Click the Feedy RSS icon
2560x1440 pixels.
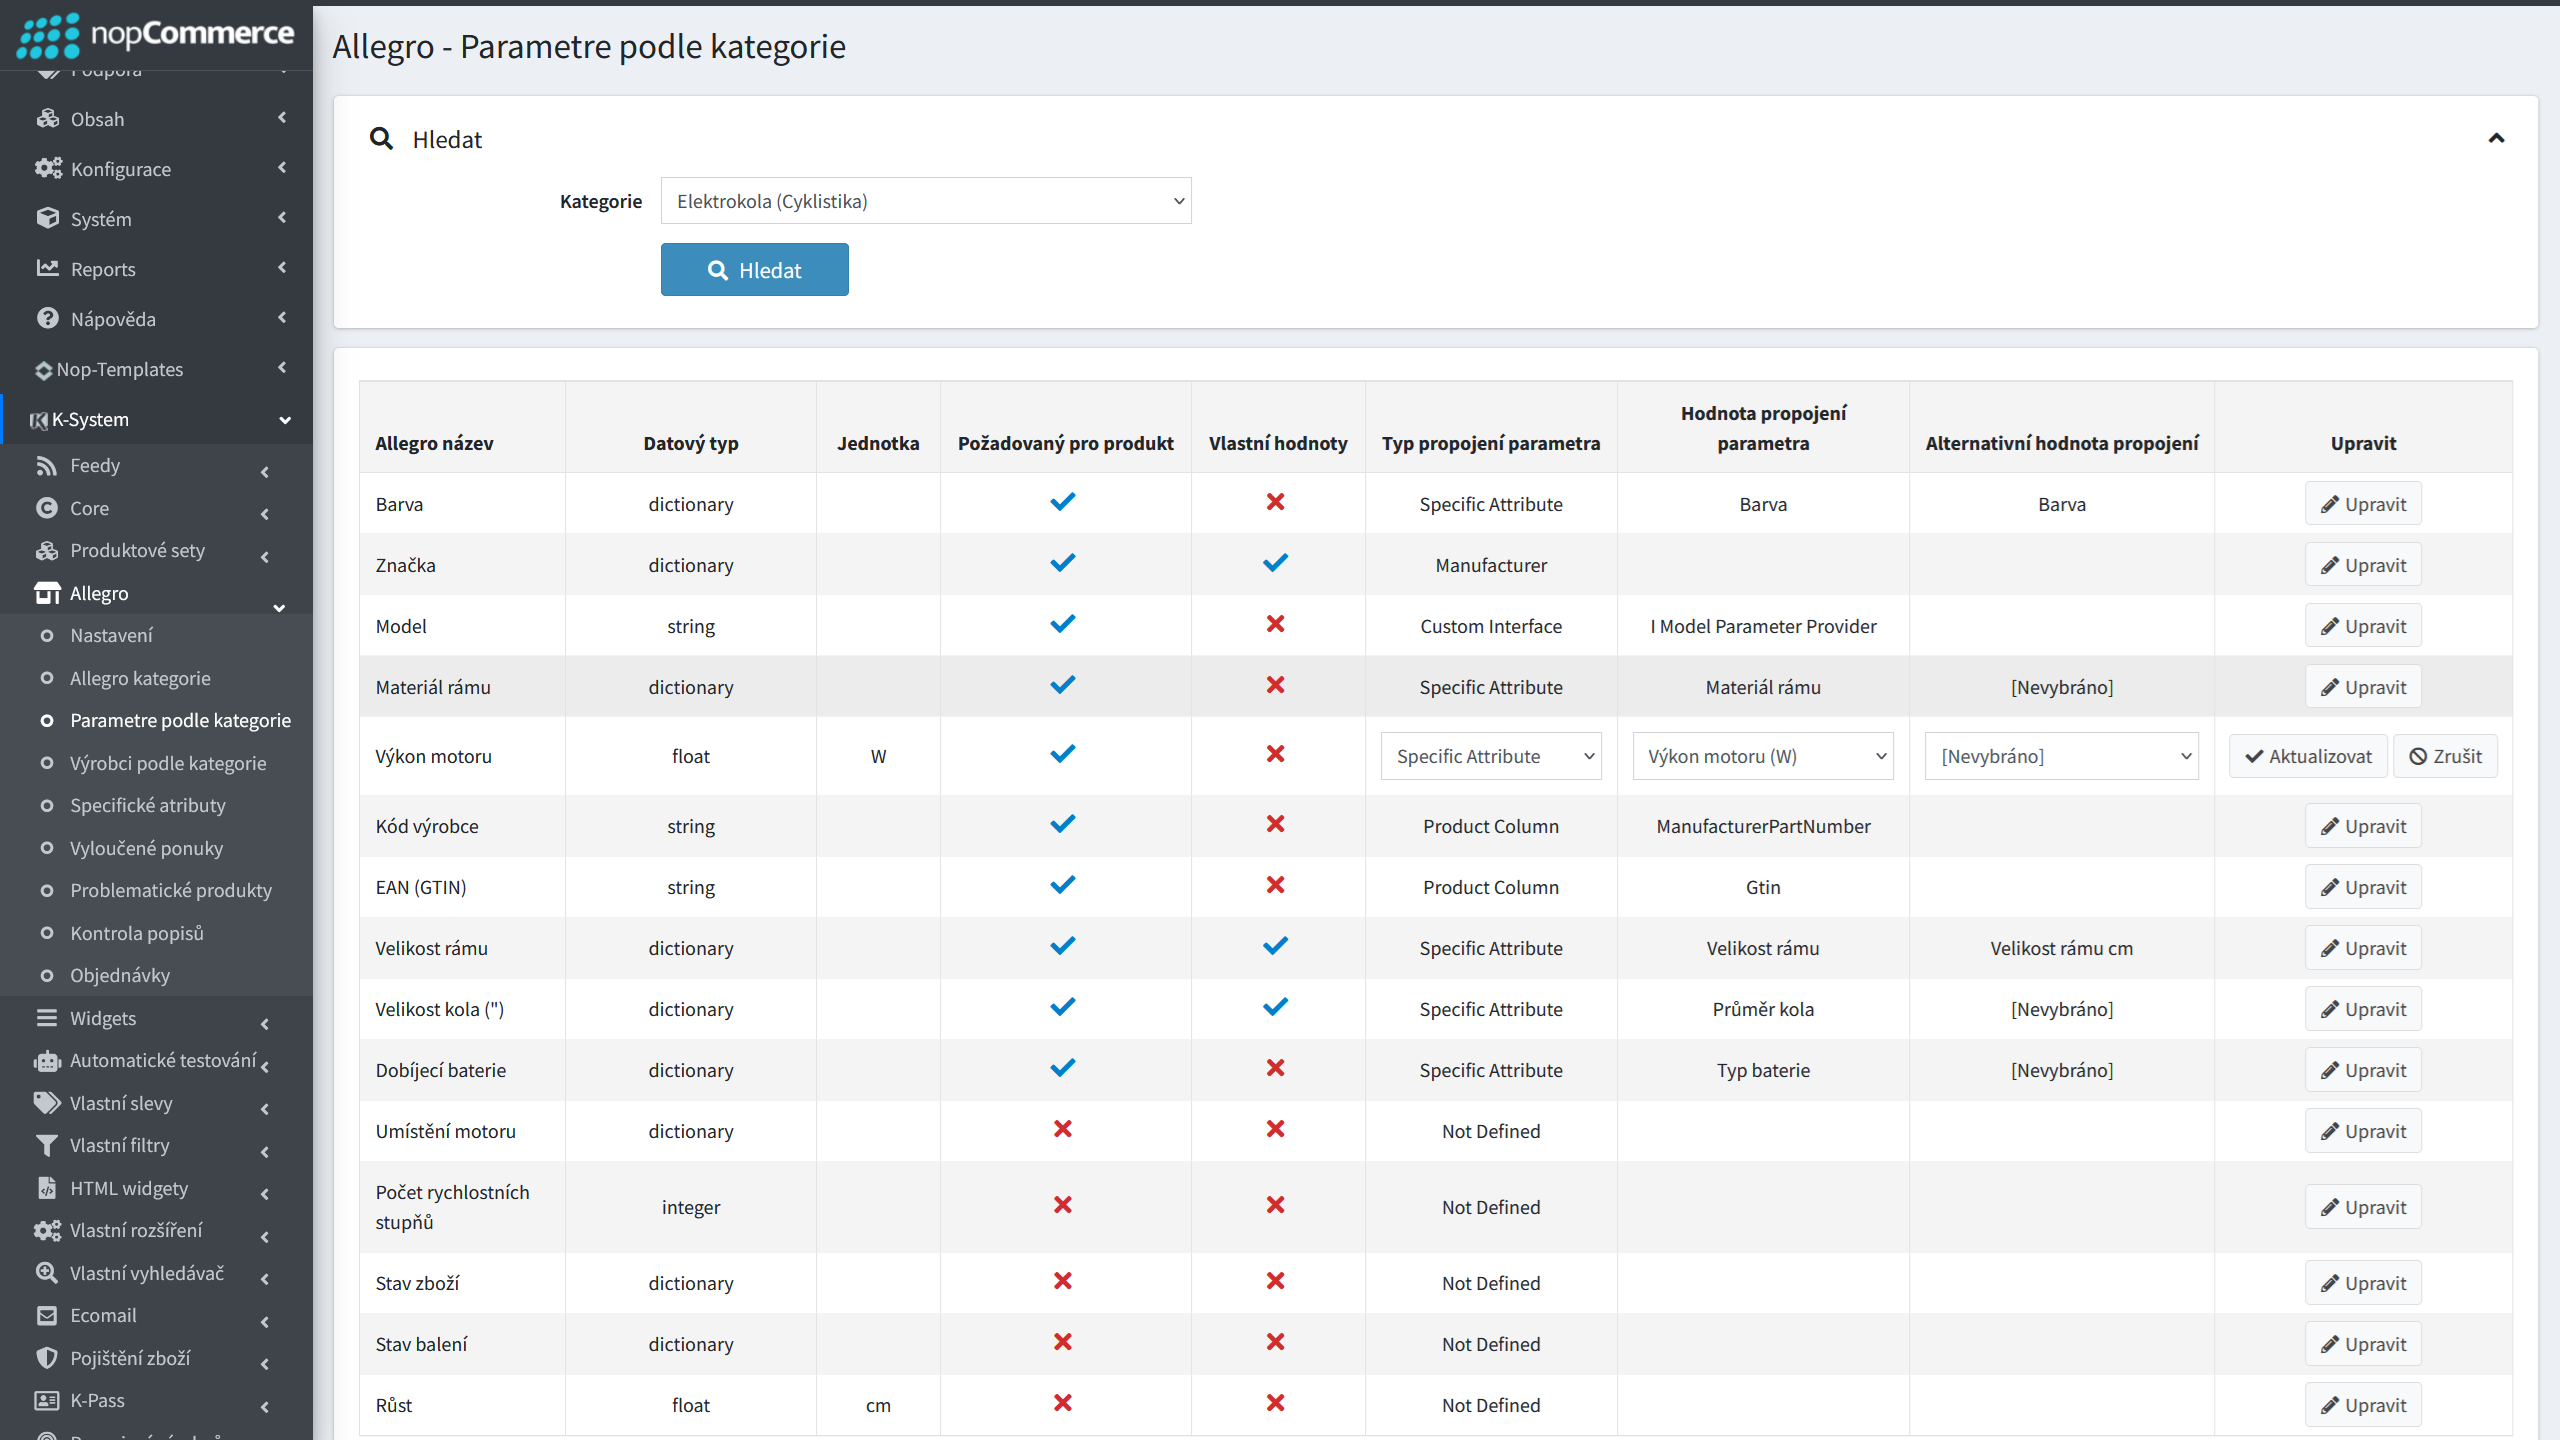pos(47,465)
